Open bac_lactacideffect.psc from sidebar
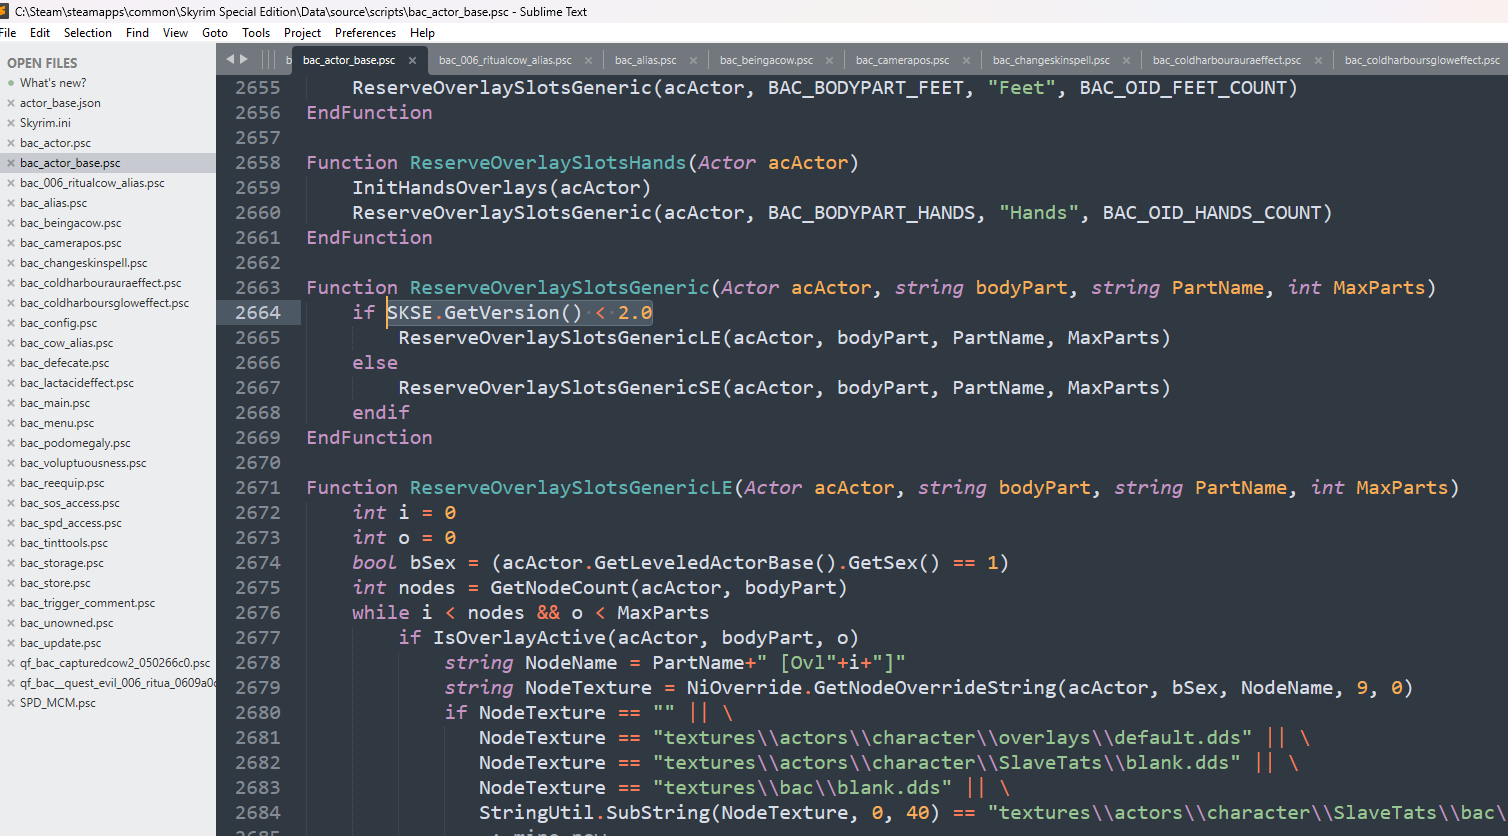 [77, 383]
